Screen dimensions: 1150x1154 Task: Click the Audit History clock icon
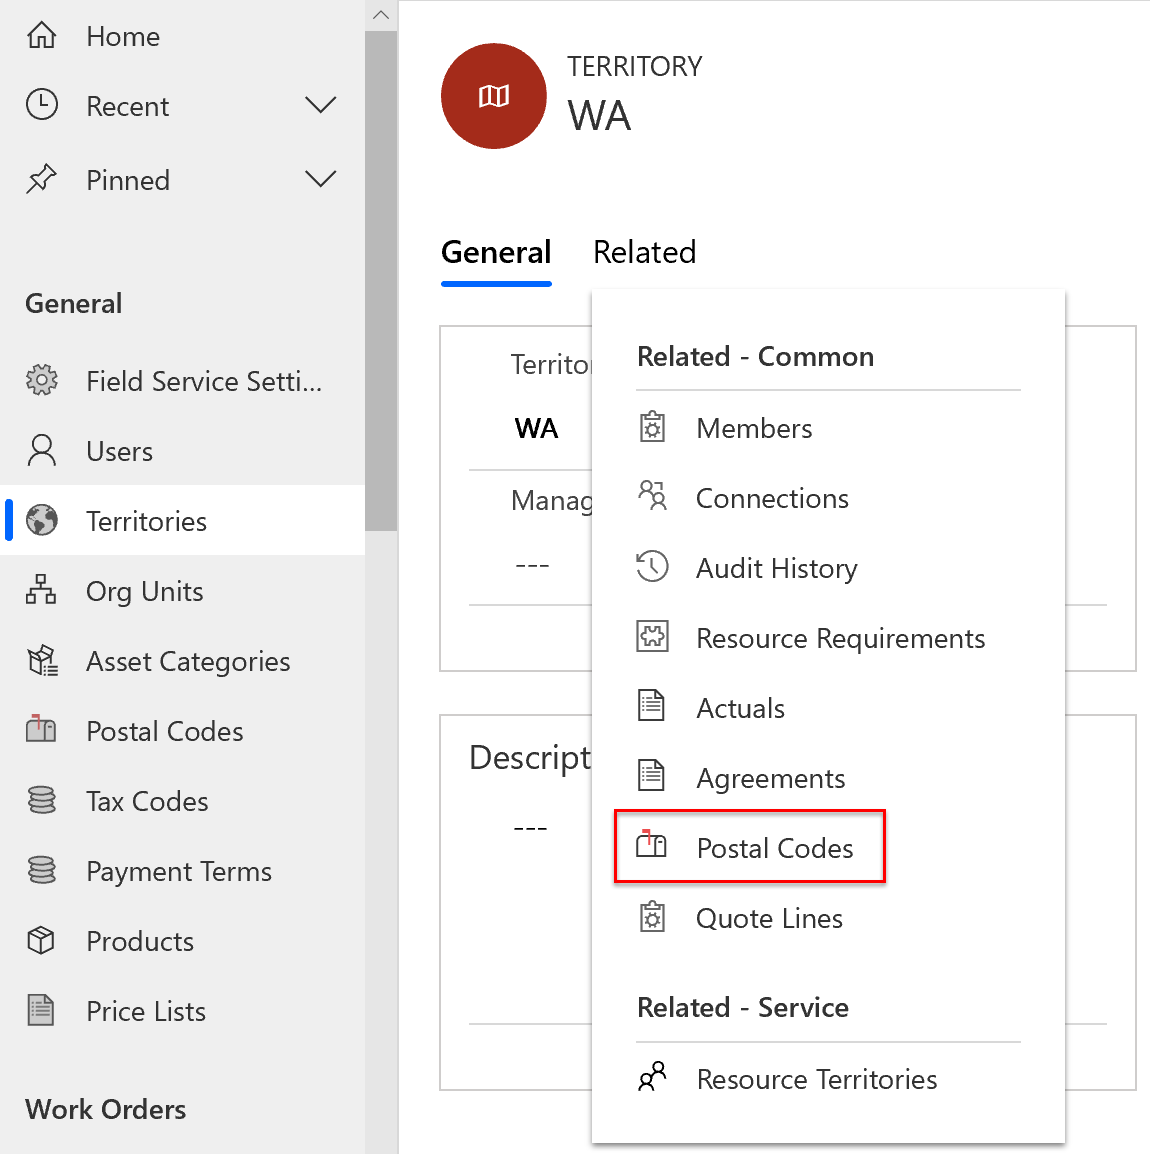[x=652, y=567]
